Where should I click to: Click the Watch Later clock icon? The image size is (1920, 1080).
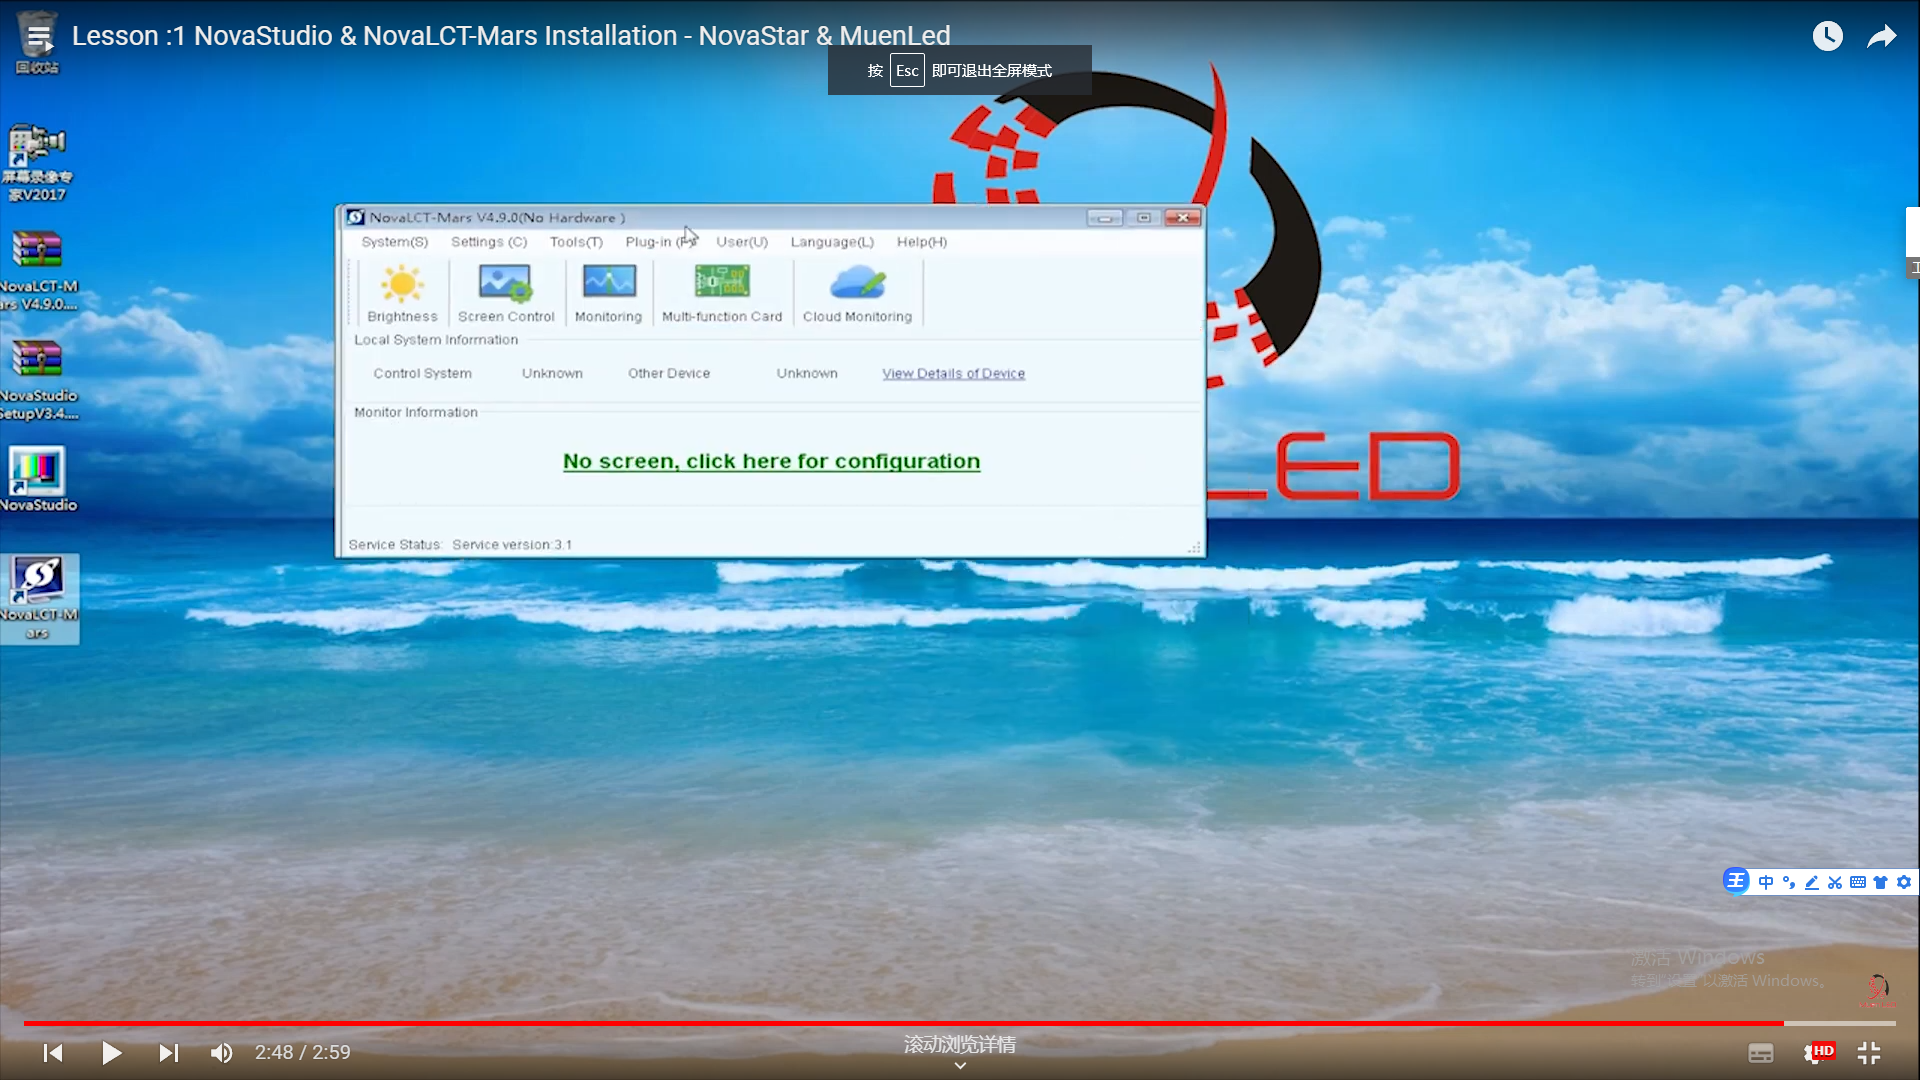coord(1827,36)
